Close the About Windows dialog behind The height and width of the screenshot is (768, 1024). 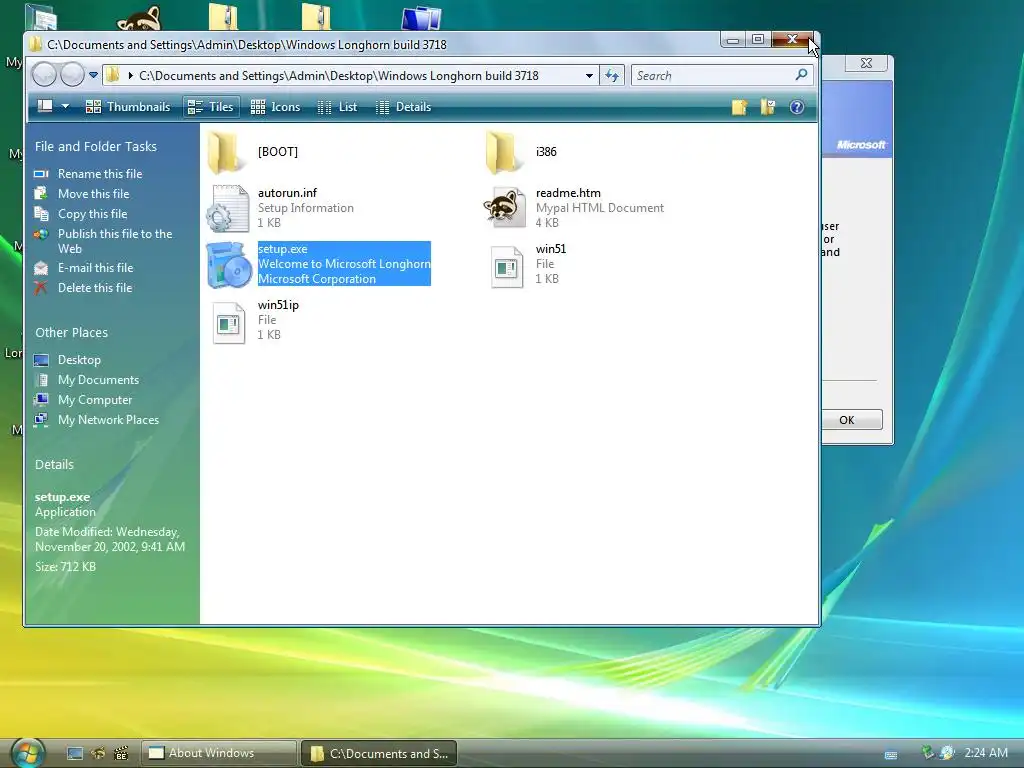pyautogui.click(x=866, y=63)
